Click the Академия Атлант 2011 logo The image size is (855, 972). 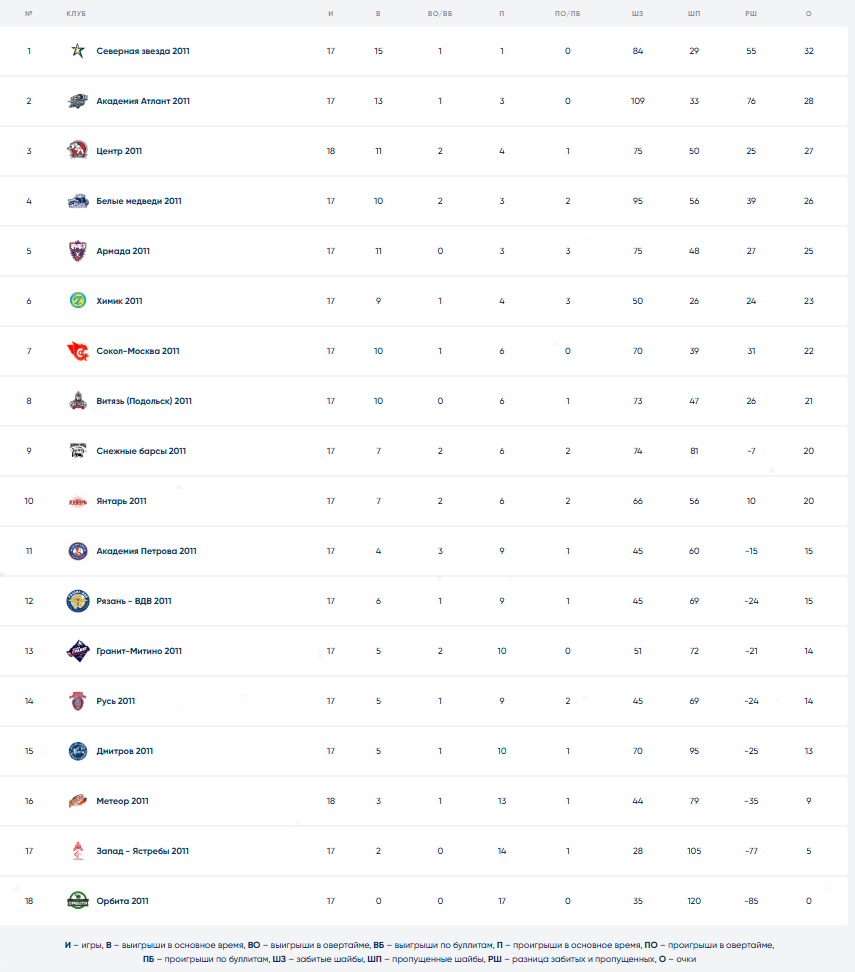point(78,101)
